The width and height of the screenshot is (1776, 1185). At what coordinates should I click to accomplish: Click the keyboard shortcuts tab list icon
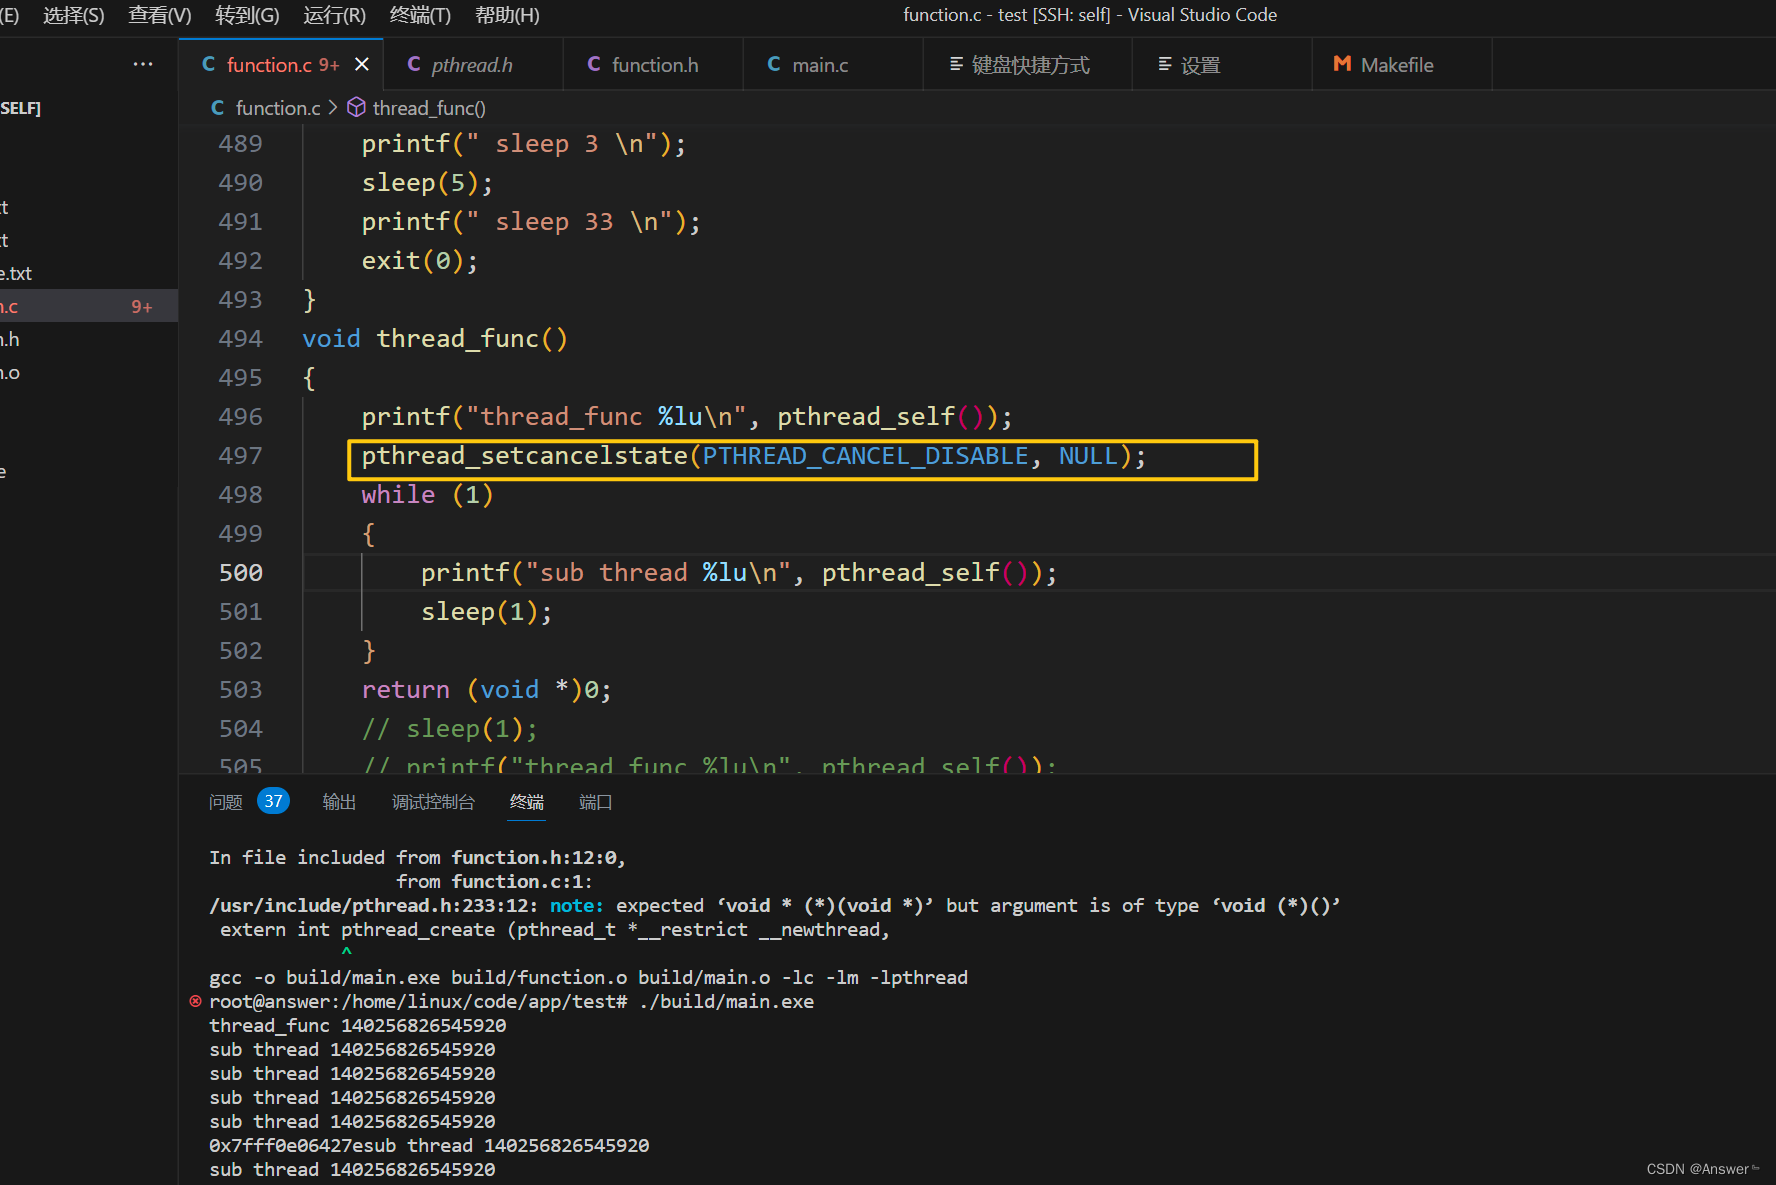956,64
